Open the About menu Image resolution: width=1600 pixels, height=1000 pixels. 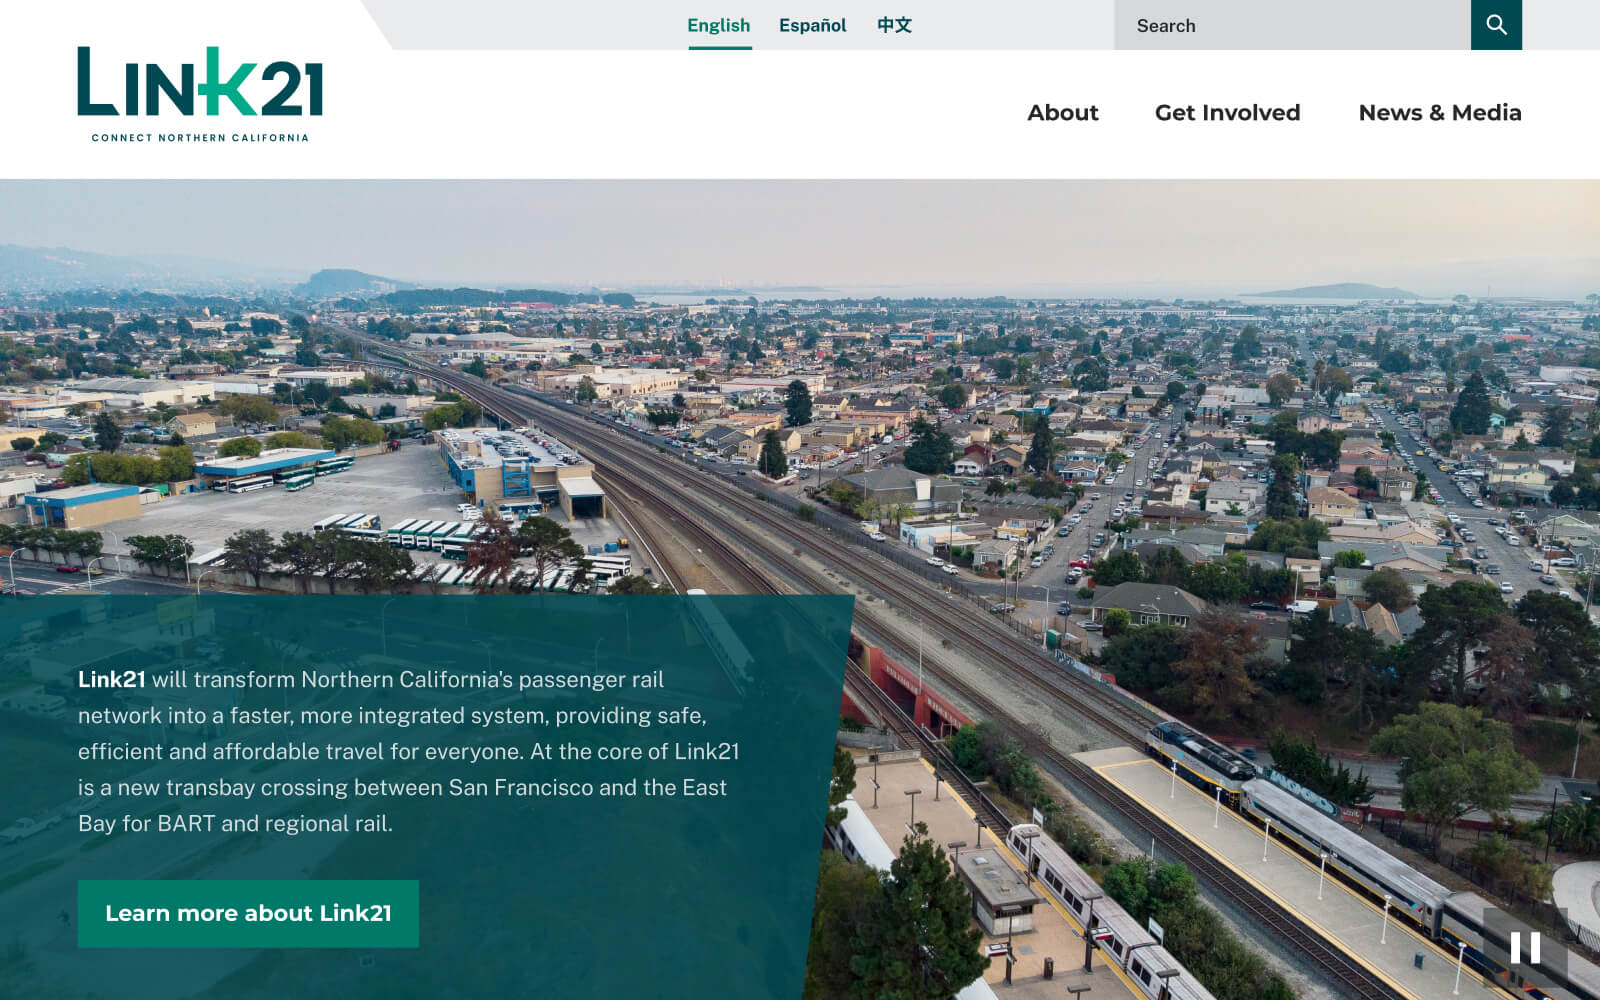(x=1062, y=113)
